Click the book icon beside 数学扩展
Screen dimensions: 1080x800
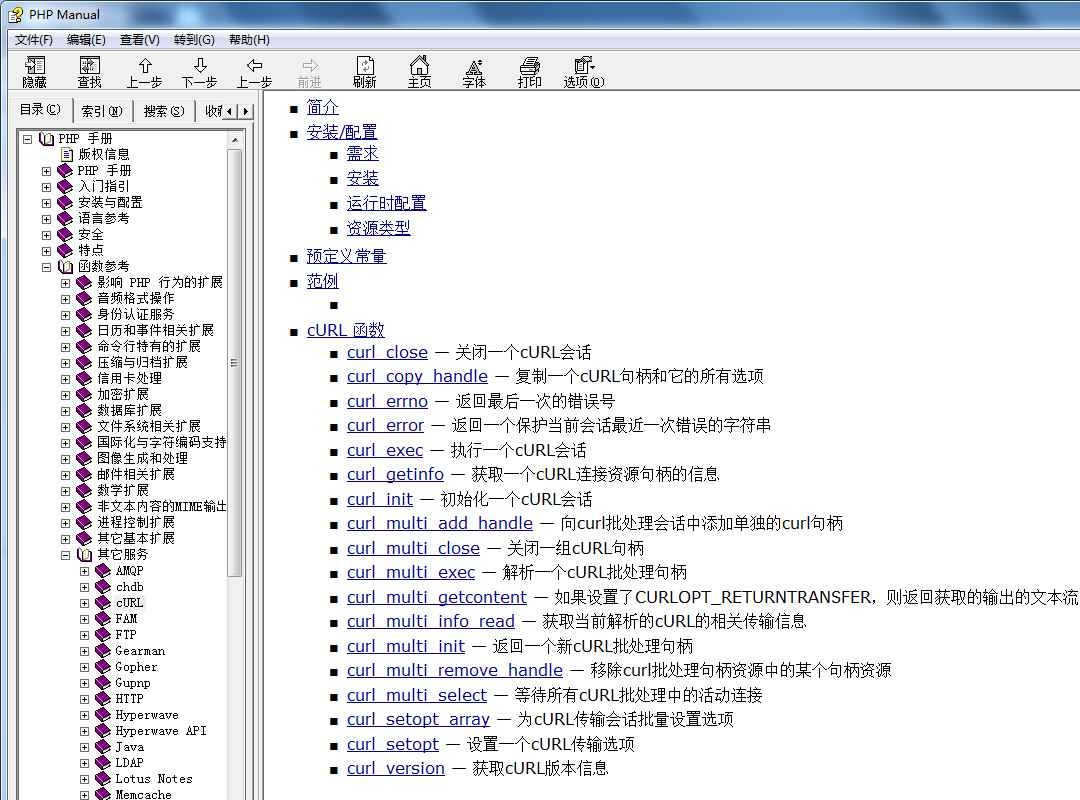coord(84,491)
